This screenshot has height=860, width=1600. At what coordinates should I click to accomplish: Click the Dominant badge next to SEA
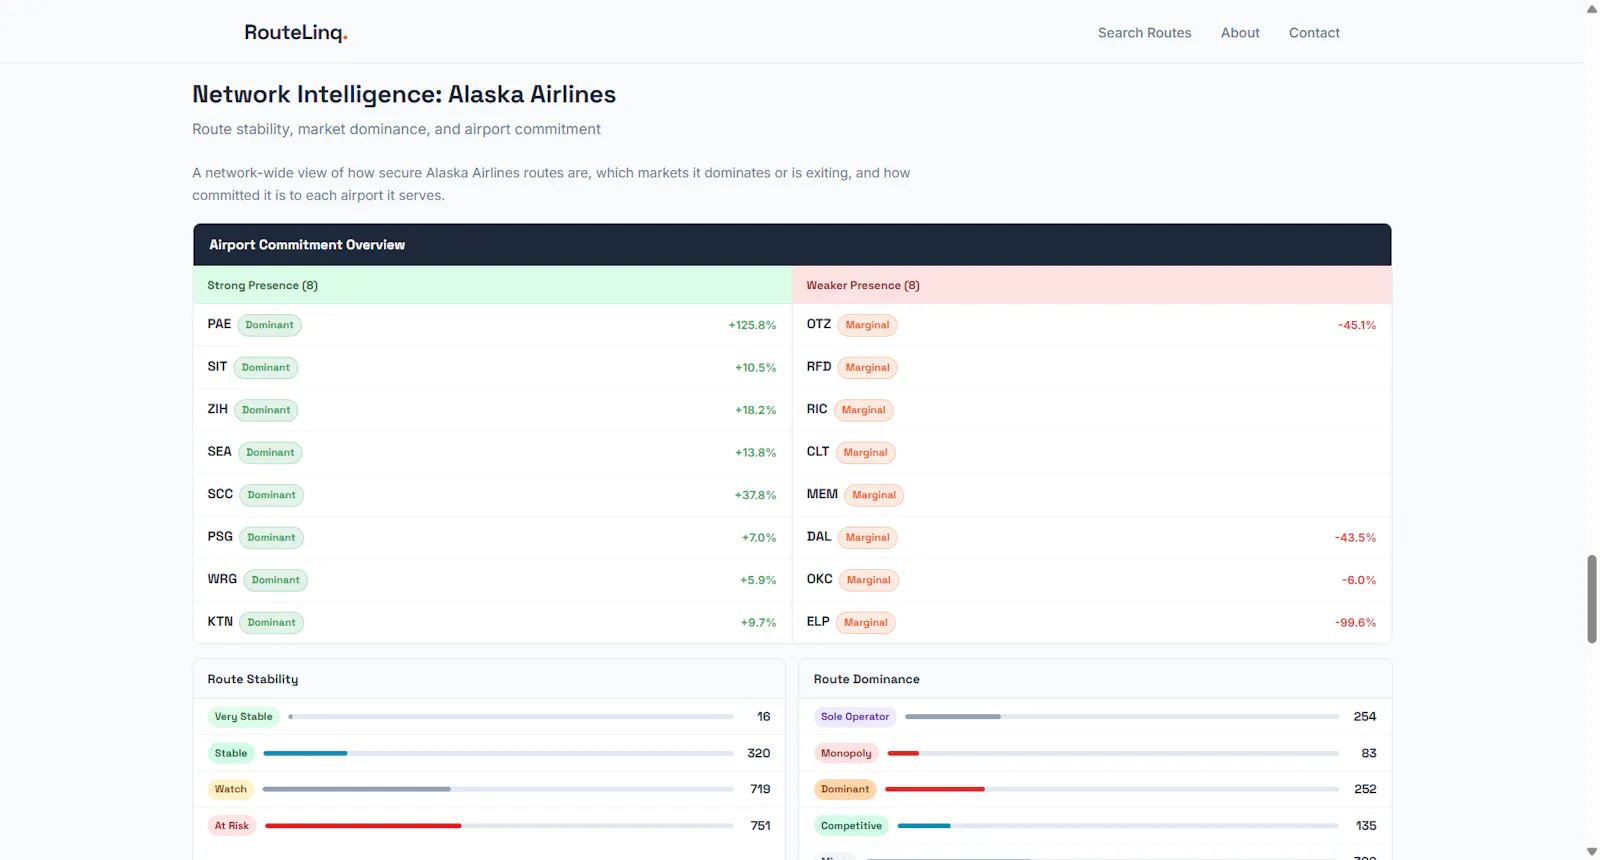pyautogui.click(x=270, y=452)
